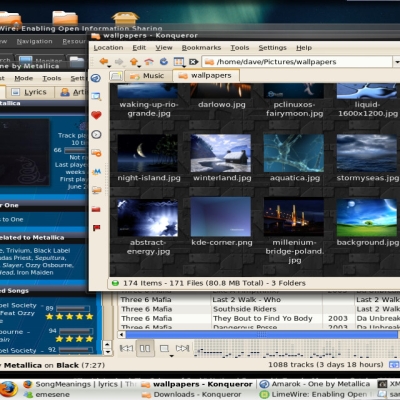Launch Firefox from the taskbar
This screenshot has height=400, width=400.
coord(9,389)
